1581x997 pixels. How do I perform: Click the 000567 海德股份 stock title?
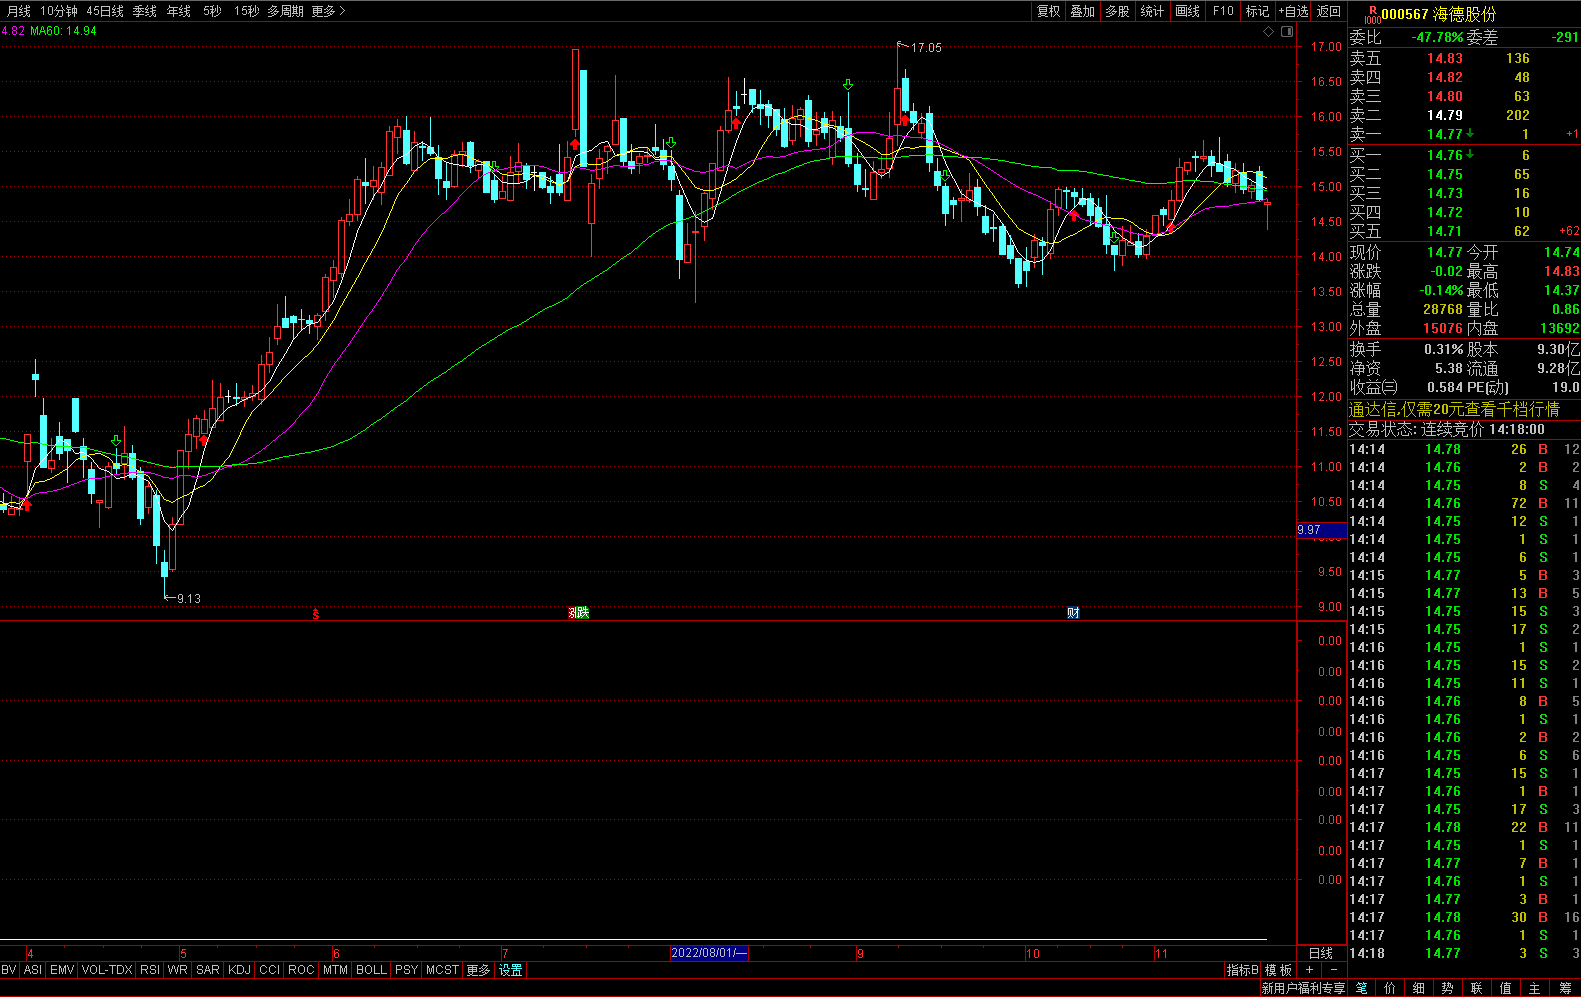(x=1439, y=14)
